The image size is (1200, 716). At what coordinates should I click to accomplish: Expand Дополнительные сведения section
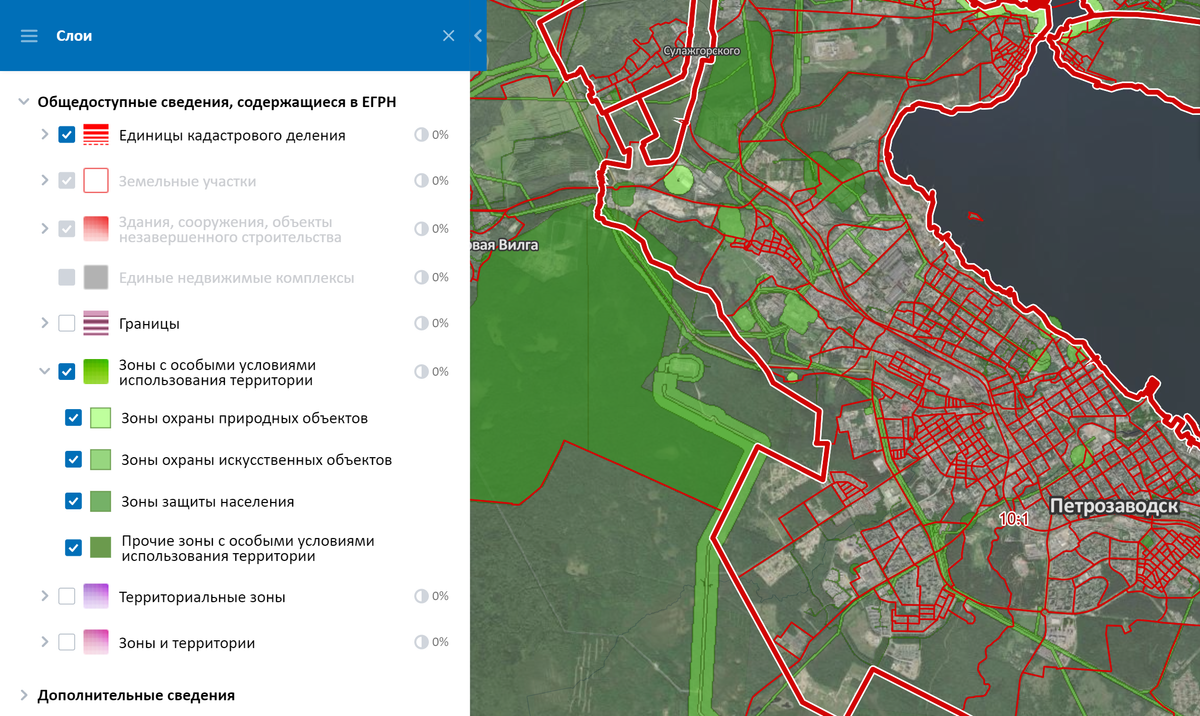(x=24, y=695)
